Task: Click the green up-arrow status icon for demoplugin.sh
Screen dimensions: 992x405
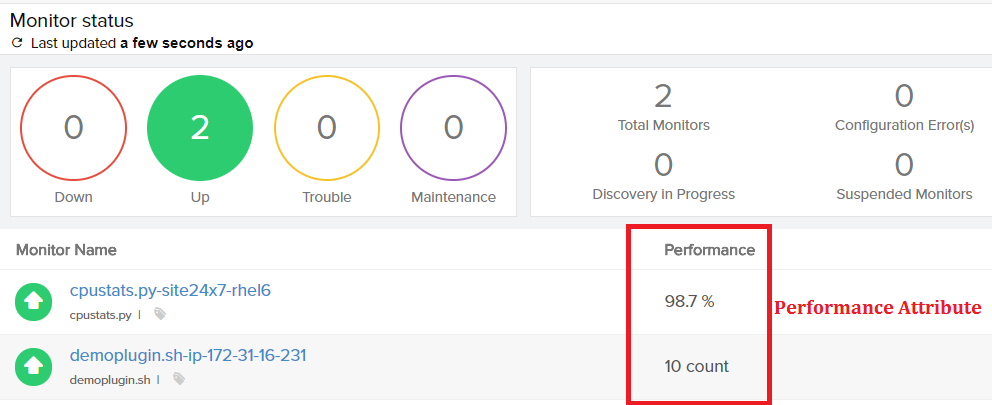Action: (x=34, y=367)
